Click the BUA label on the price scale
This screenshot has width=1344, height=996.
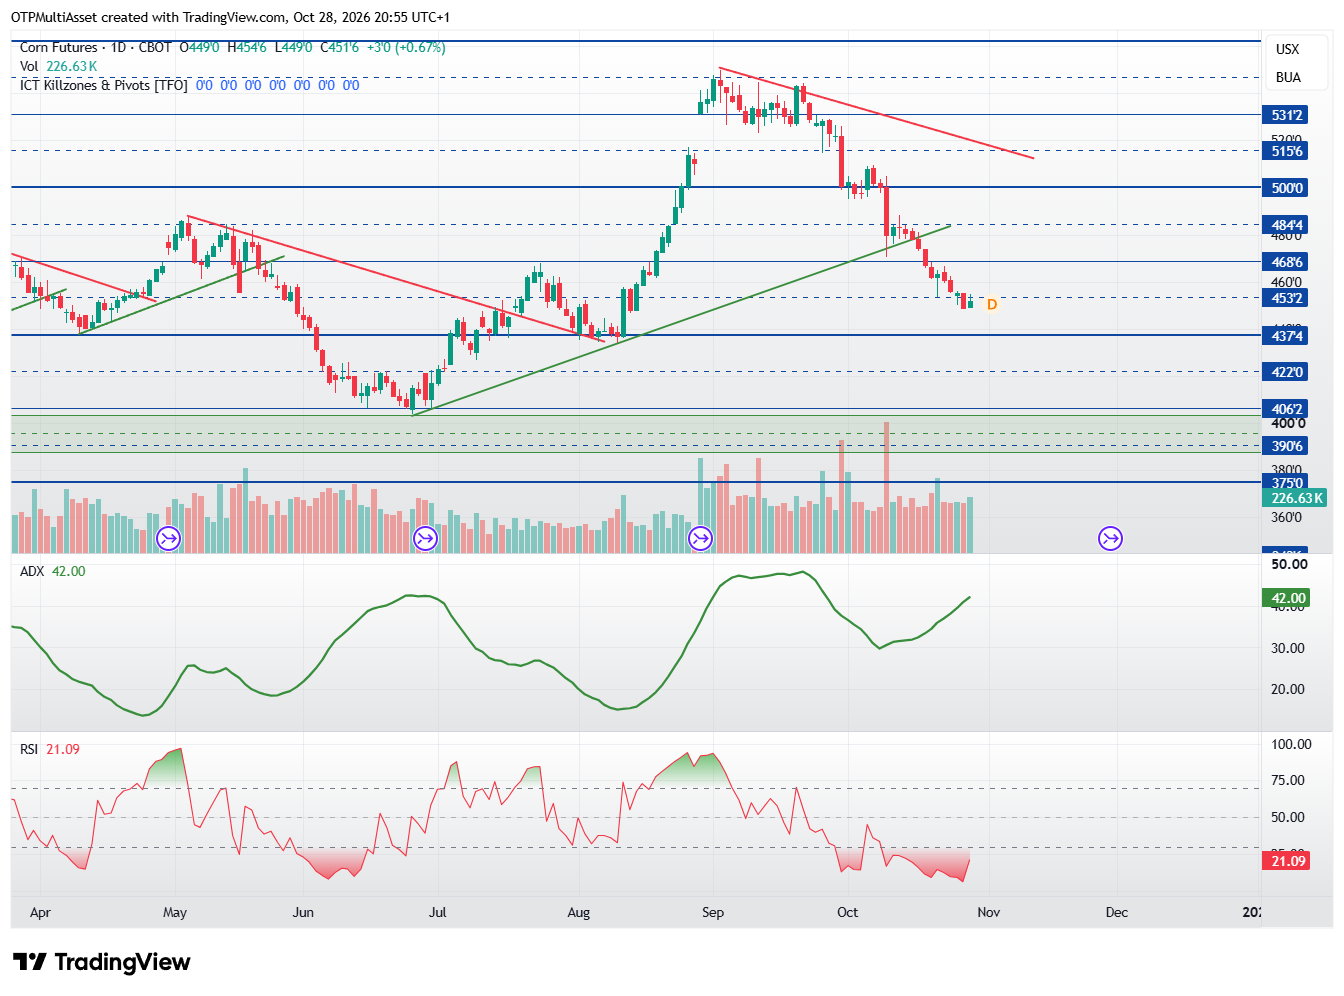(x=1288, y=77)
